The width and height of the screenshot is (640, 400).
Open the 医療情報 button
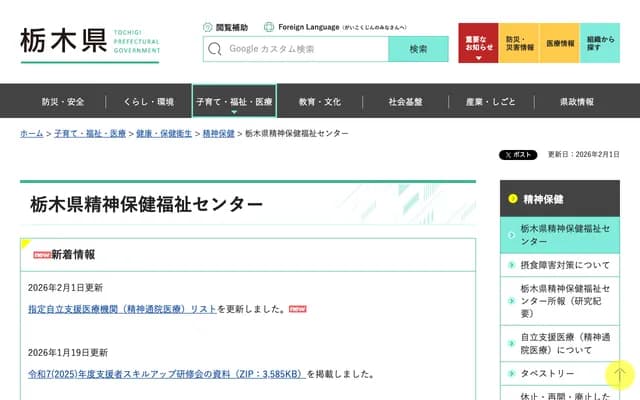560,43
